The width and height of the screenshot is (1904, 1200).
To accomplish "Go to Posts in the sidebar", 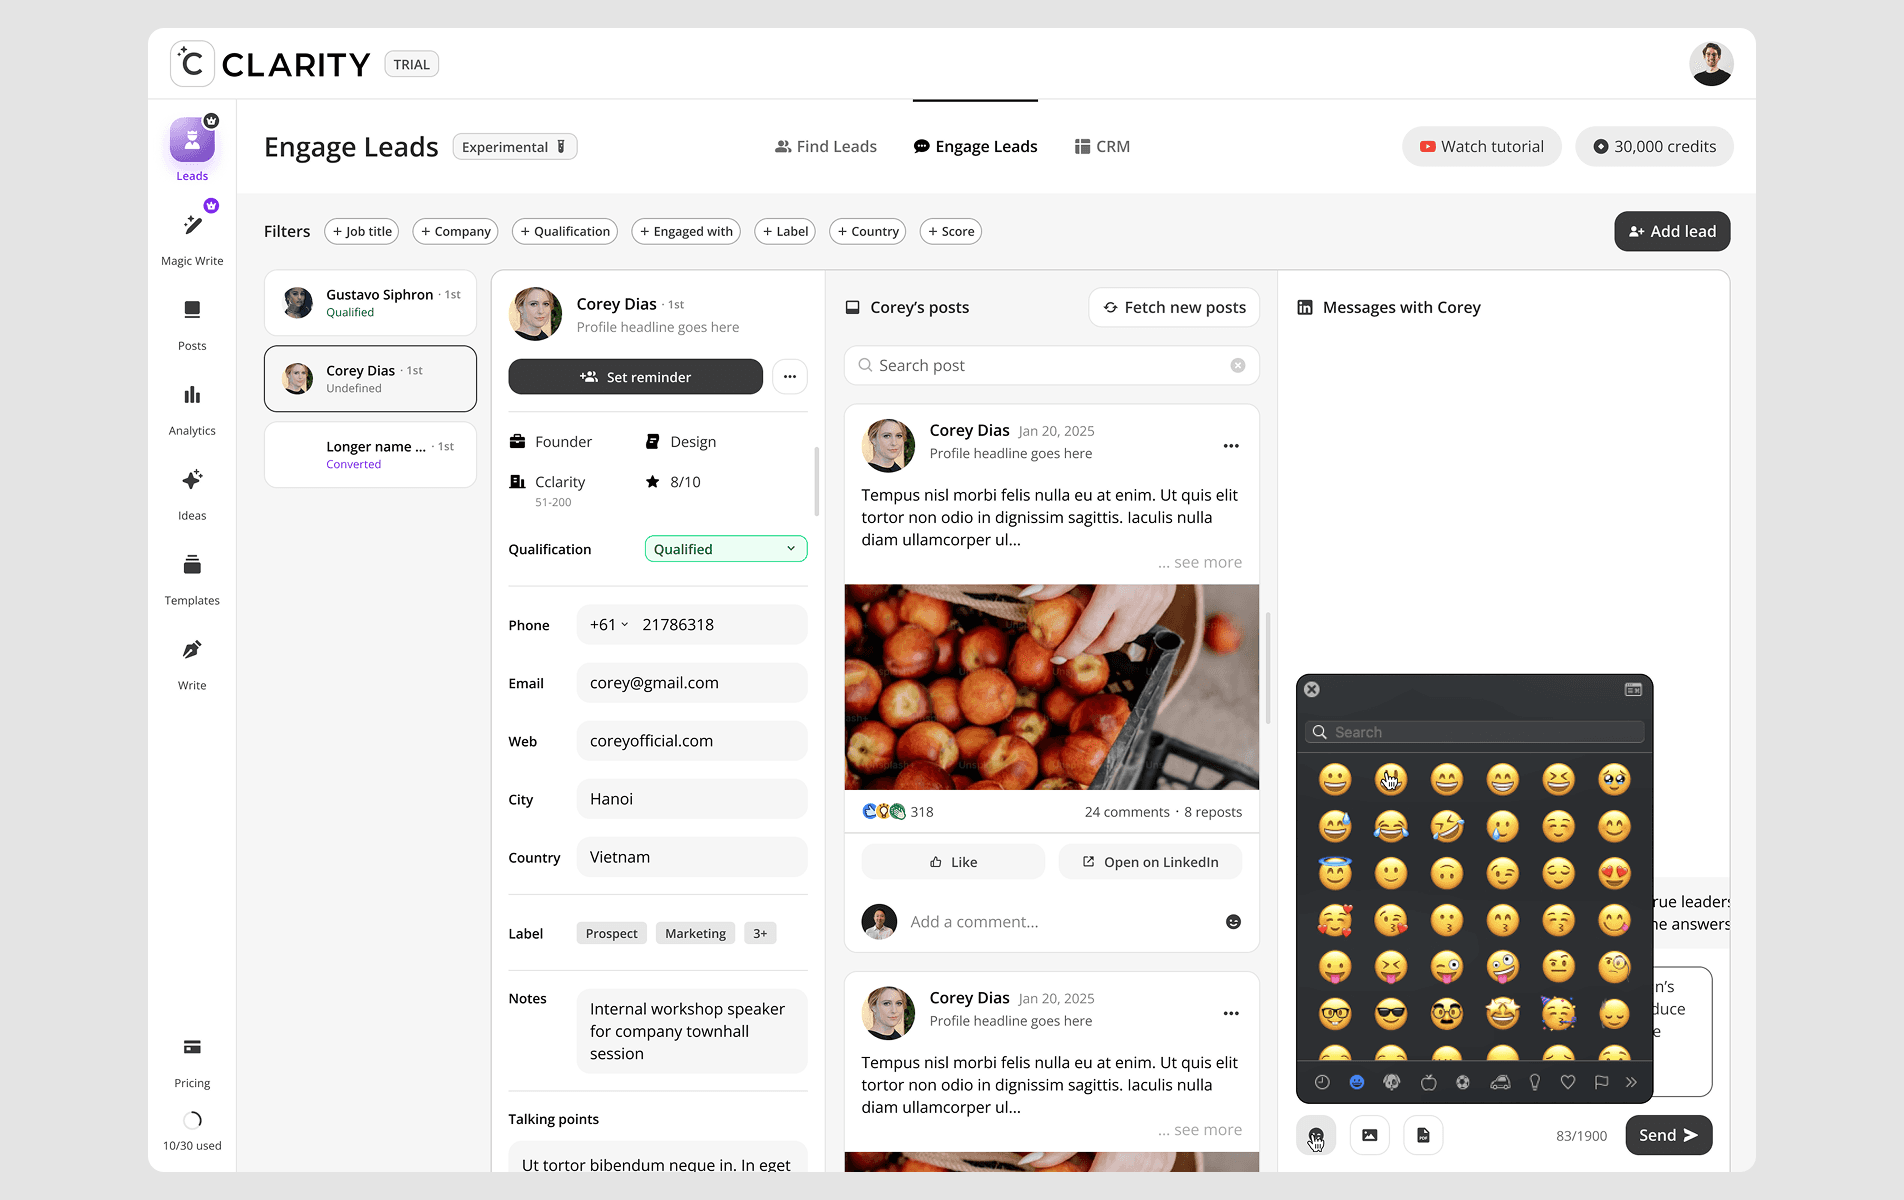I will (x=192, y=325).
